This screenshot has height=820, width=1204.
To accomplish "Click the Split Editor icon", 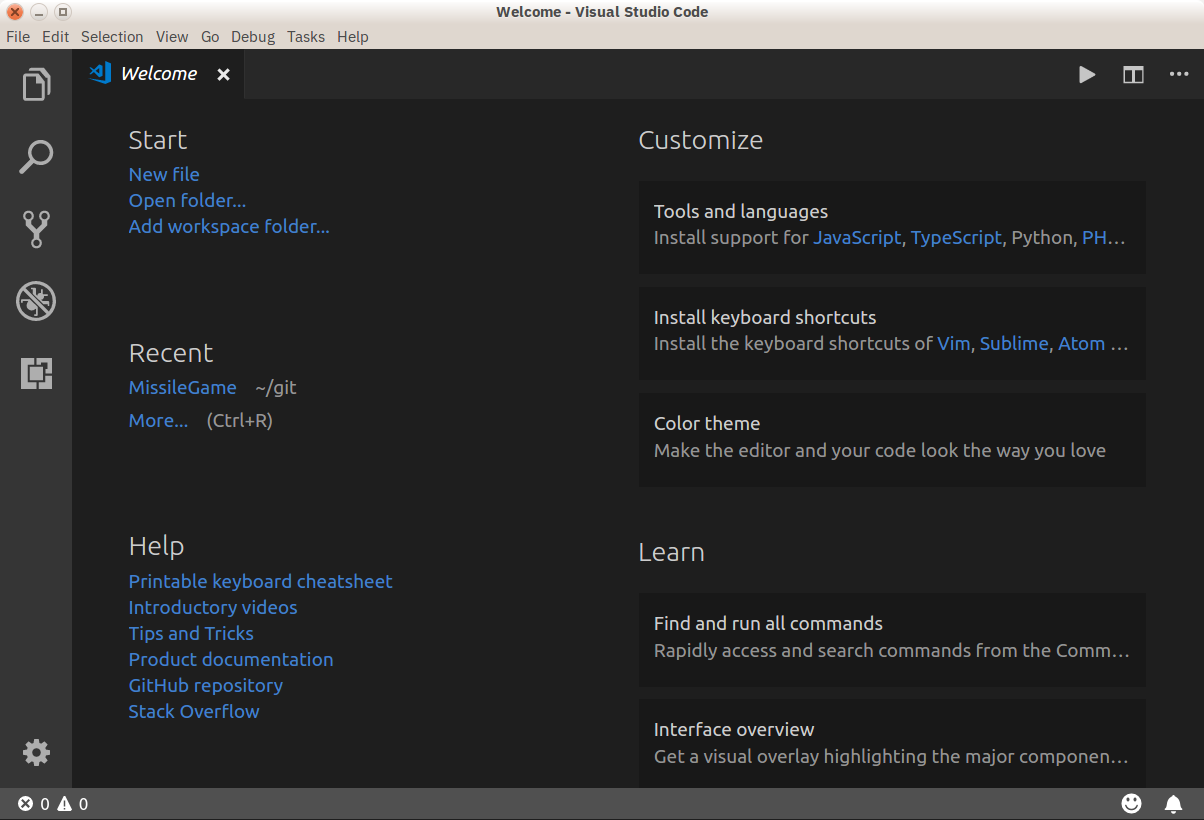I will tap(1132, 74).
